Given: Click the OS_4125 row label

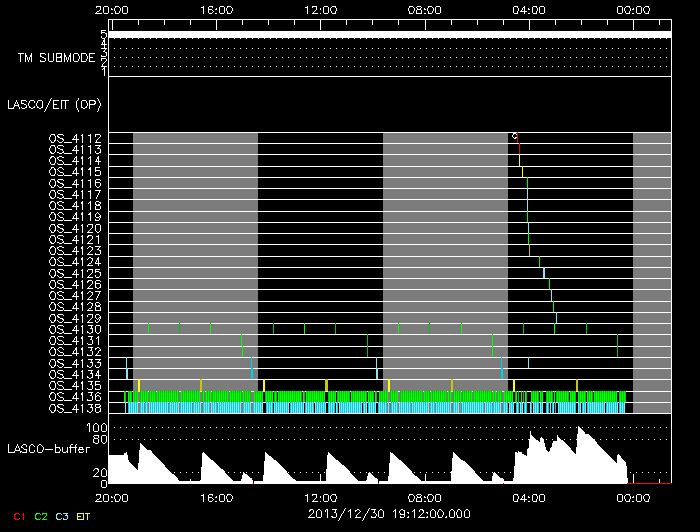Looking at the screenshot, I should [x=75, y=273].
